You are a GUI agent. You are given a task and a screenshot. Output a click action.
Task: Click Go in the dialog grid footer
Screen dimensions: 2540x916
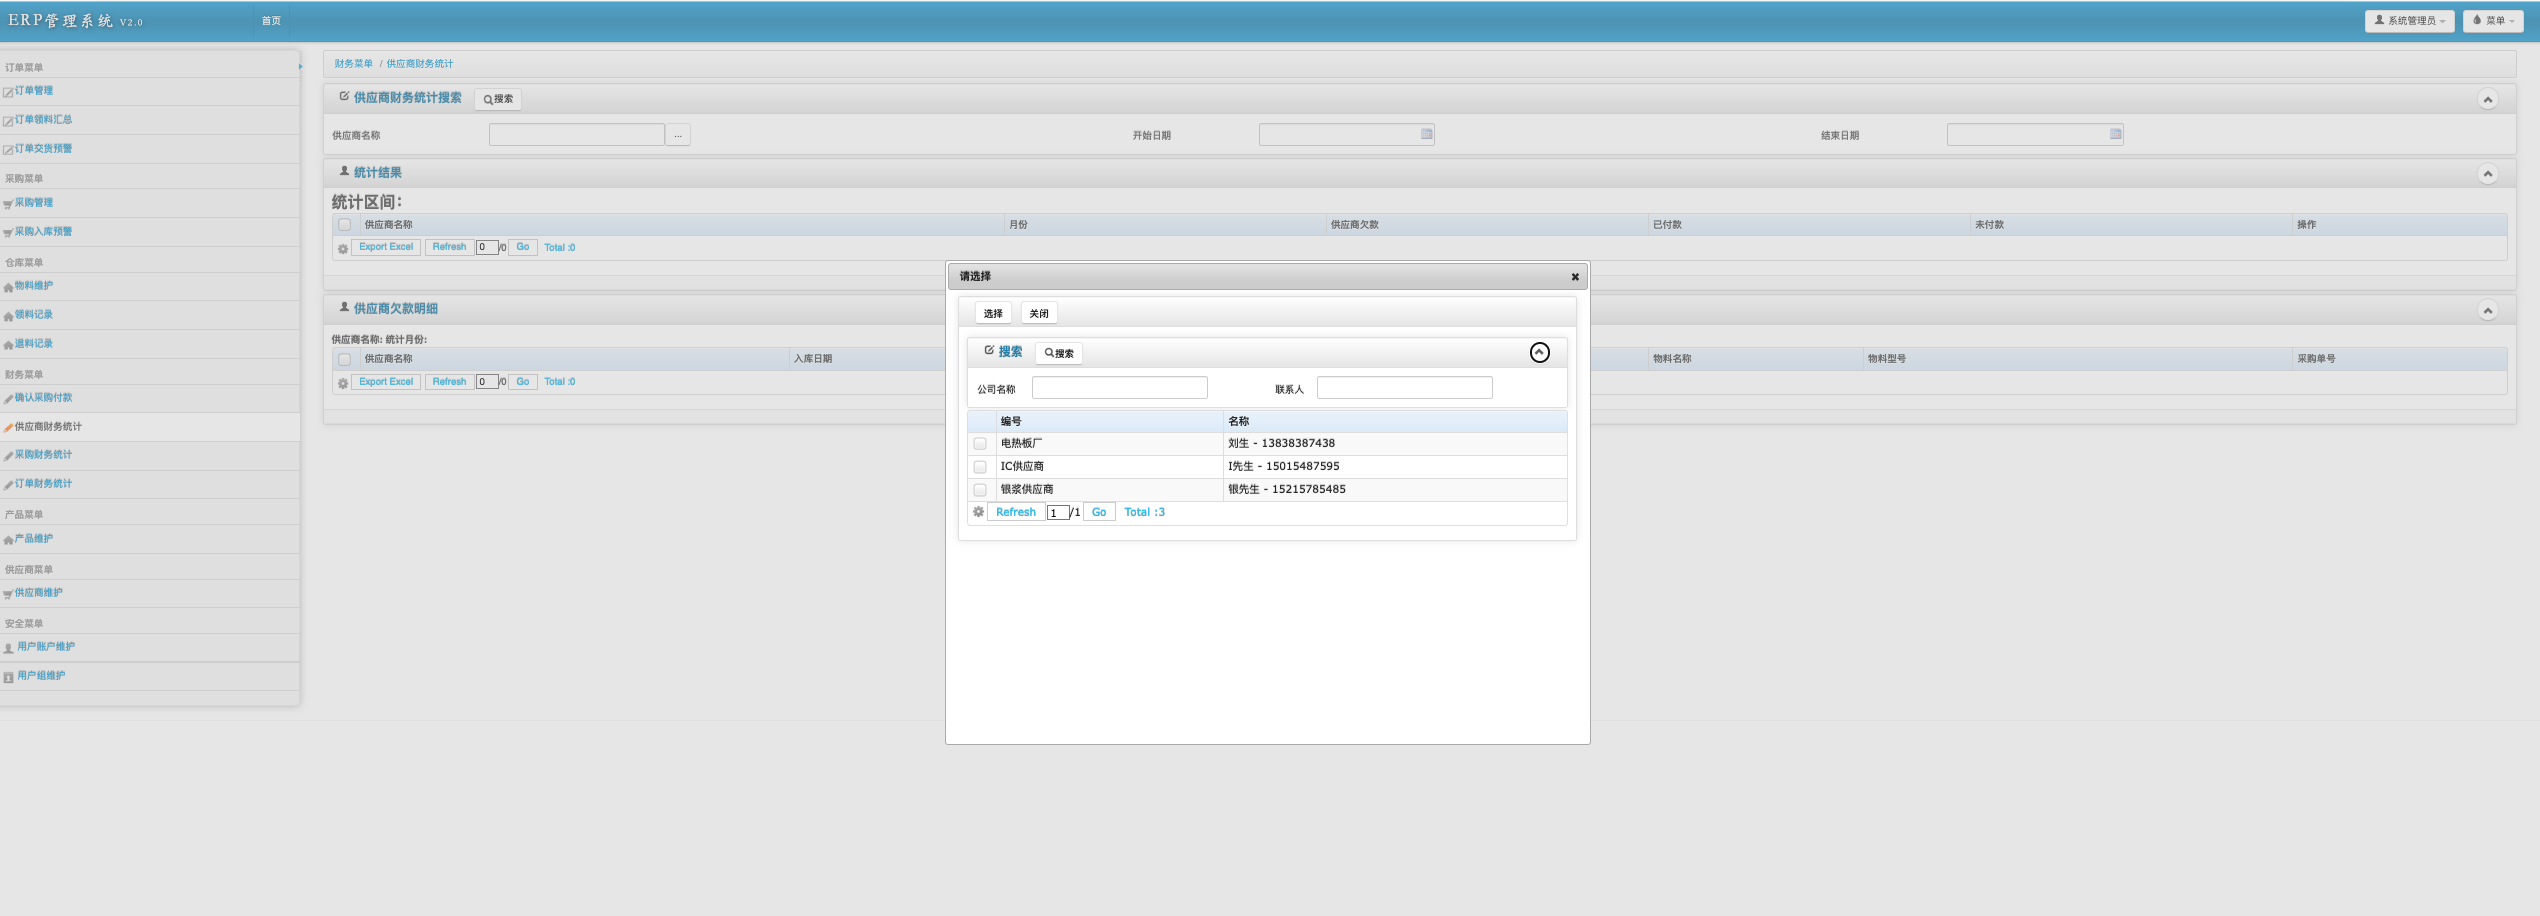pos(1099,512)
